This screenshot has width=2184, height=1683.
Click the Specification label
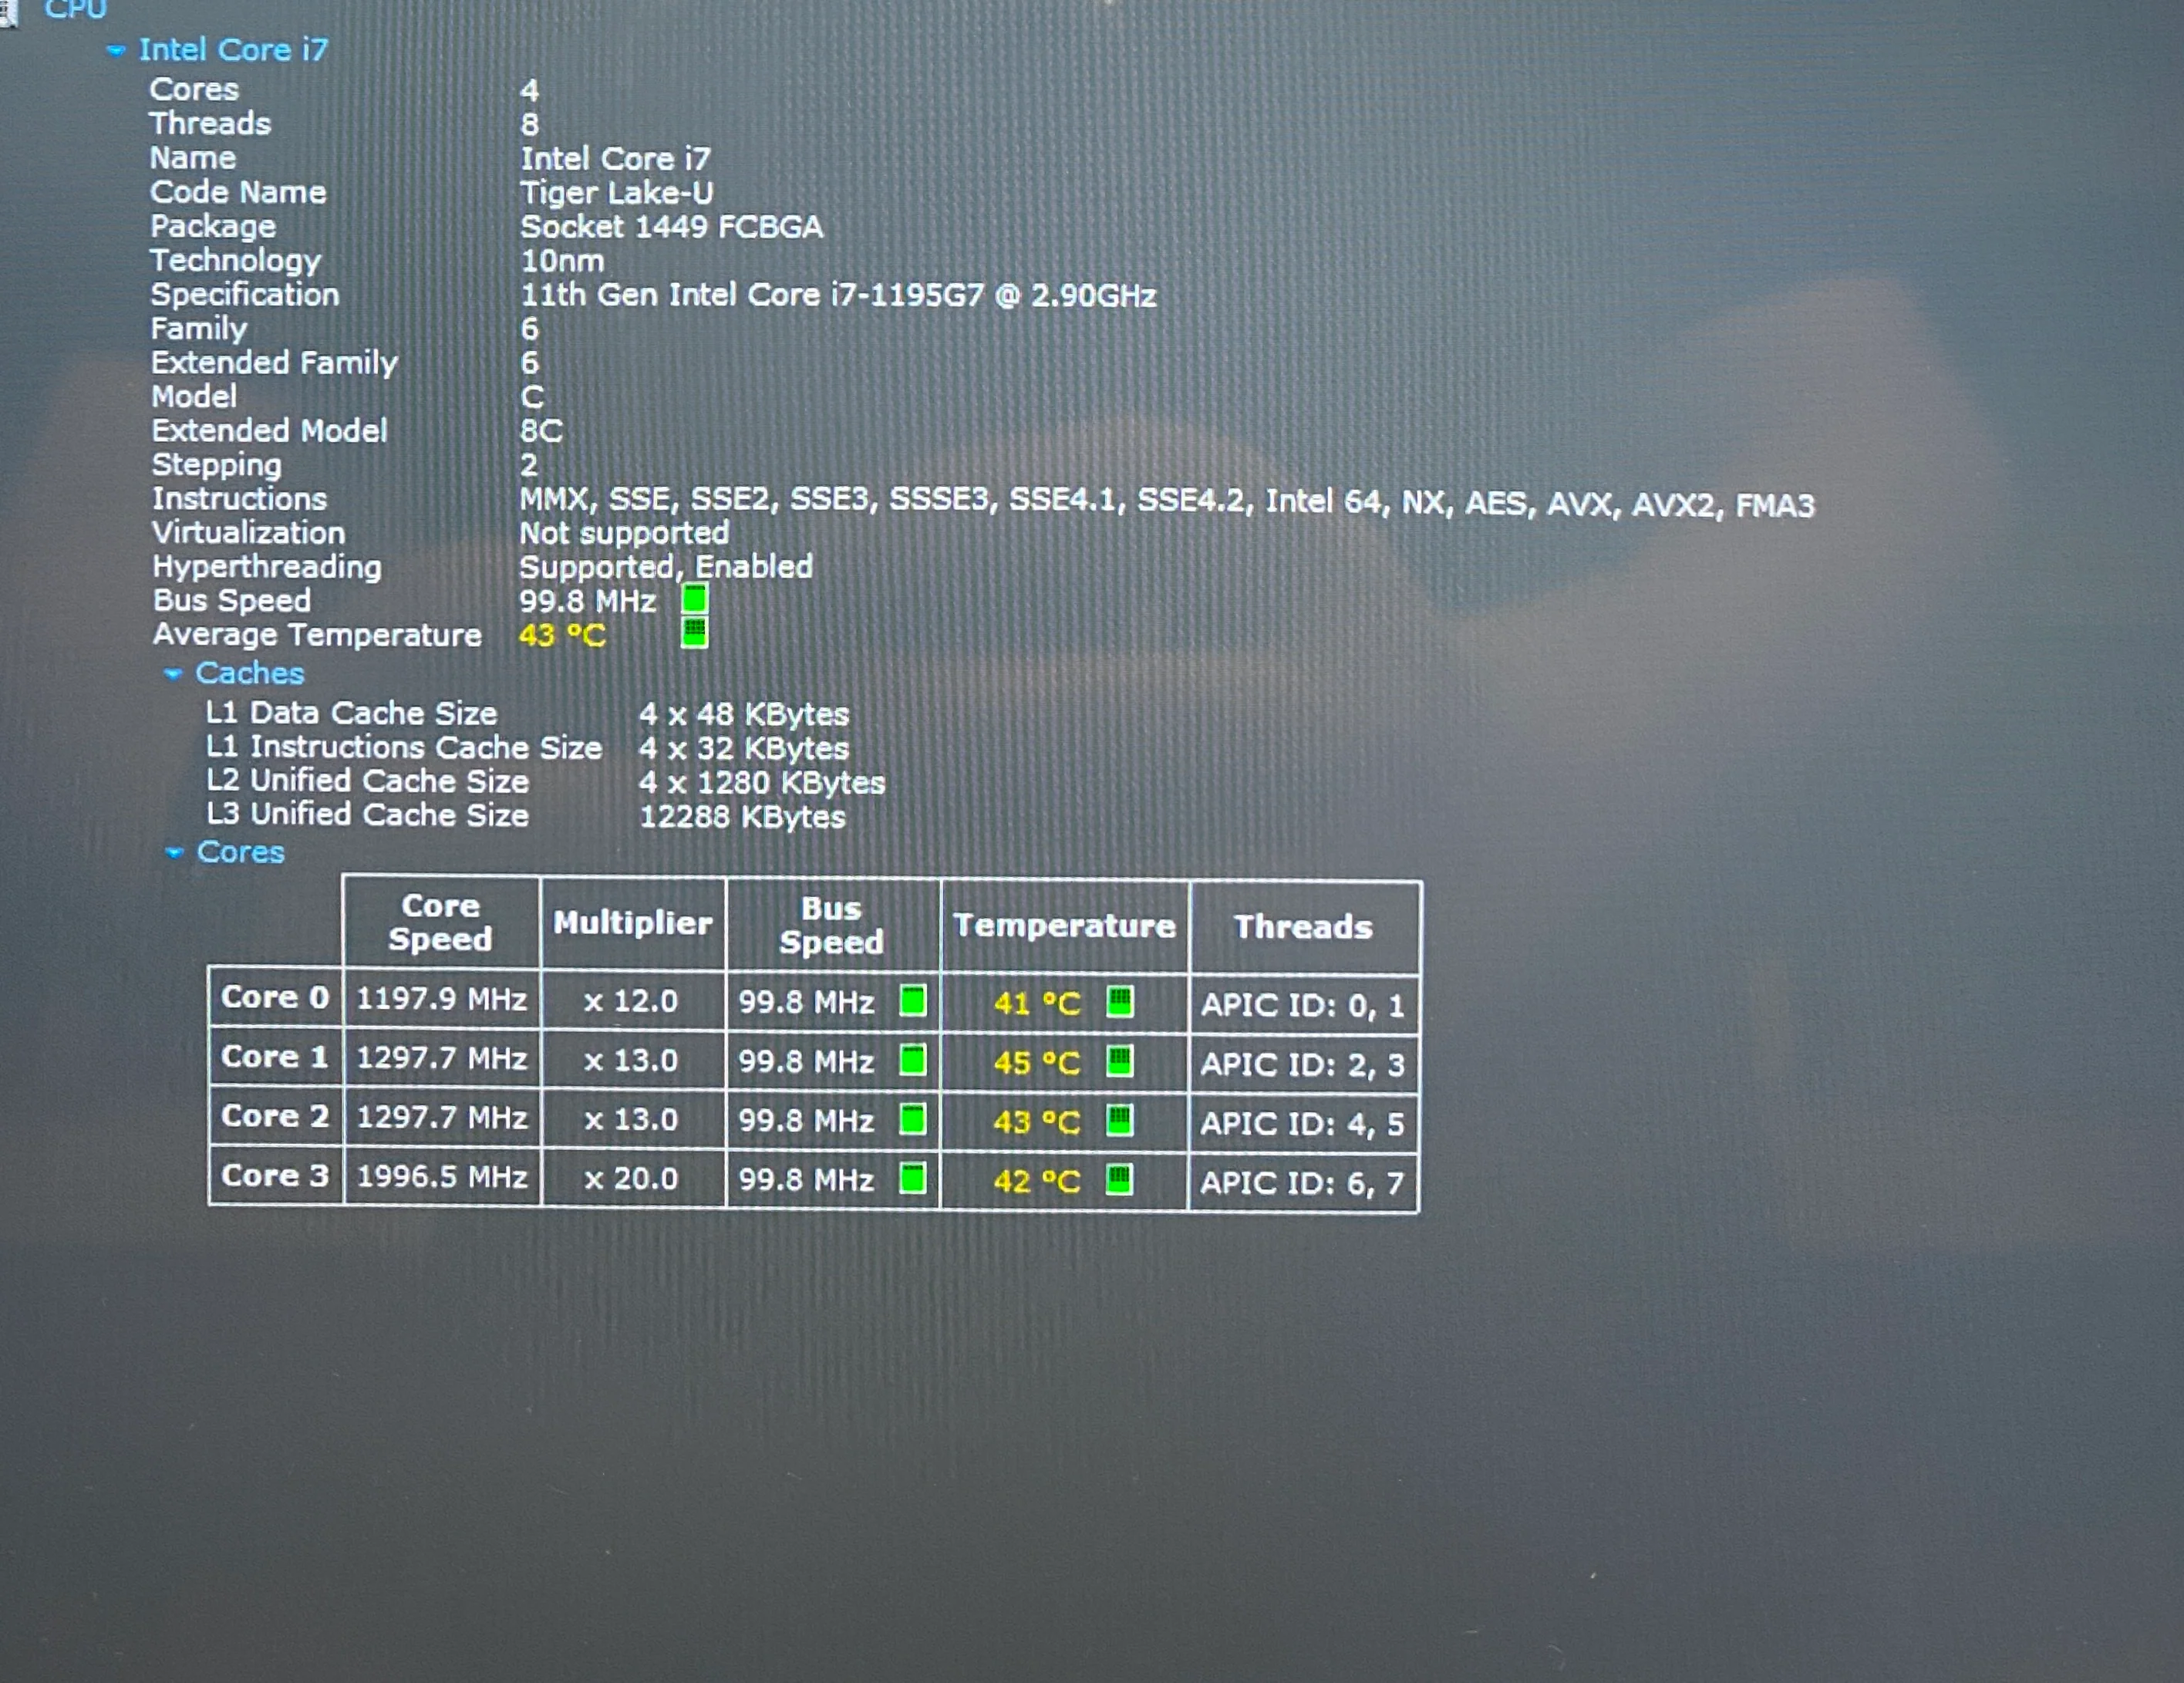pyautogui.click(x=245, y=295)
